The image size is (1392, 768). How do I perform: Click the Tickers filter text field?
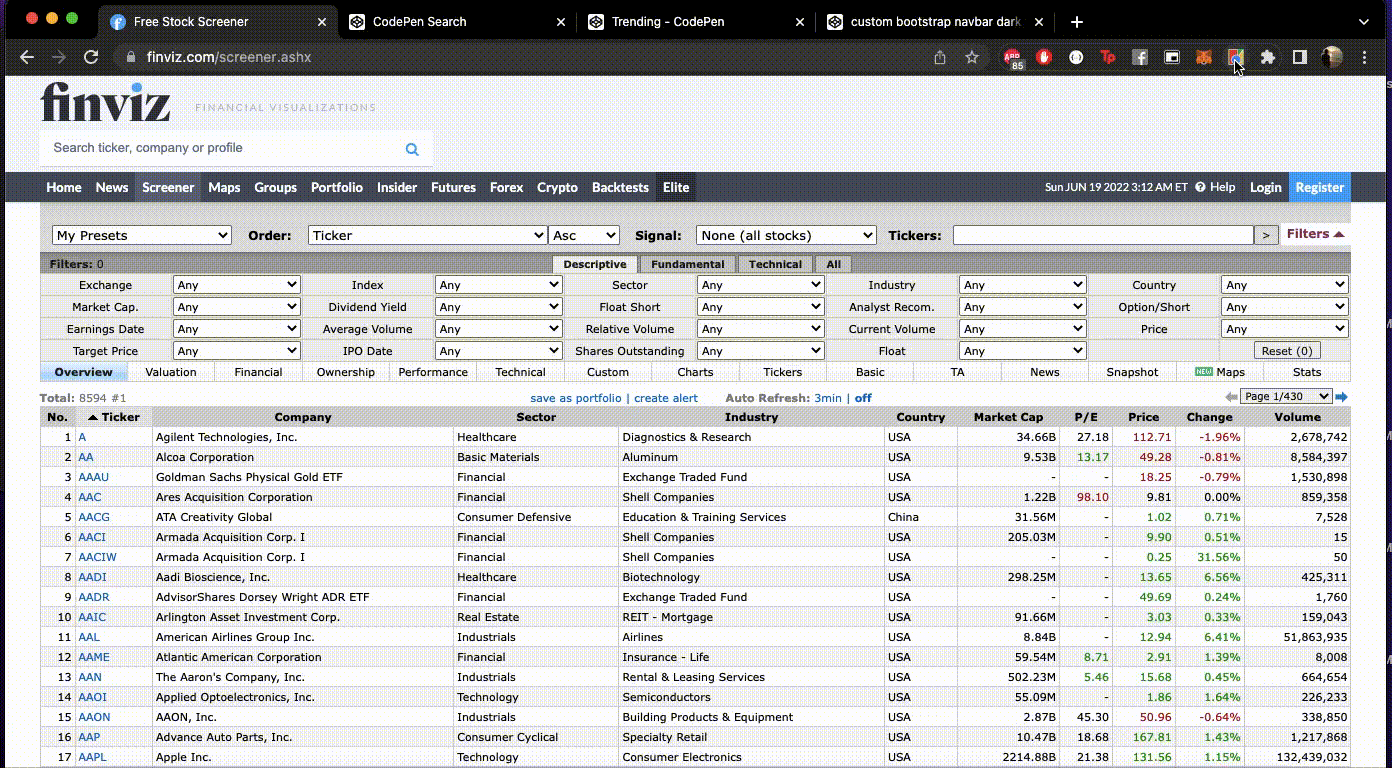point(1103,235)
